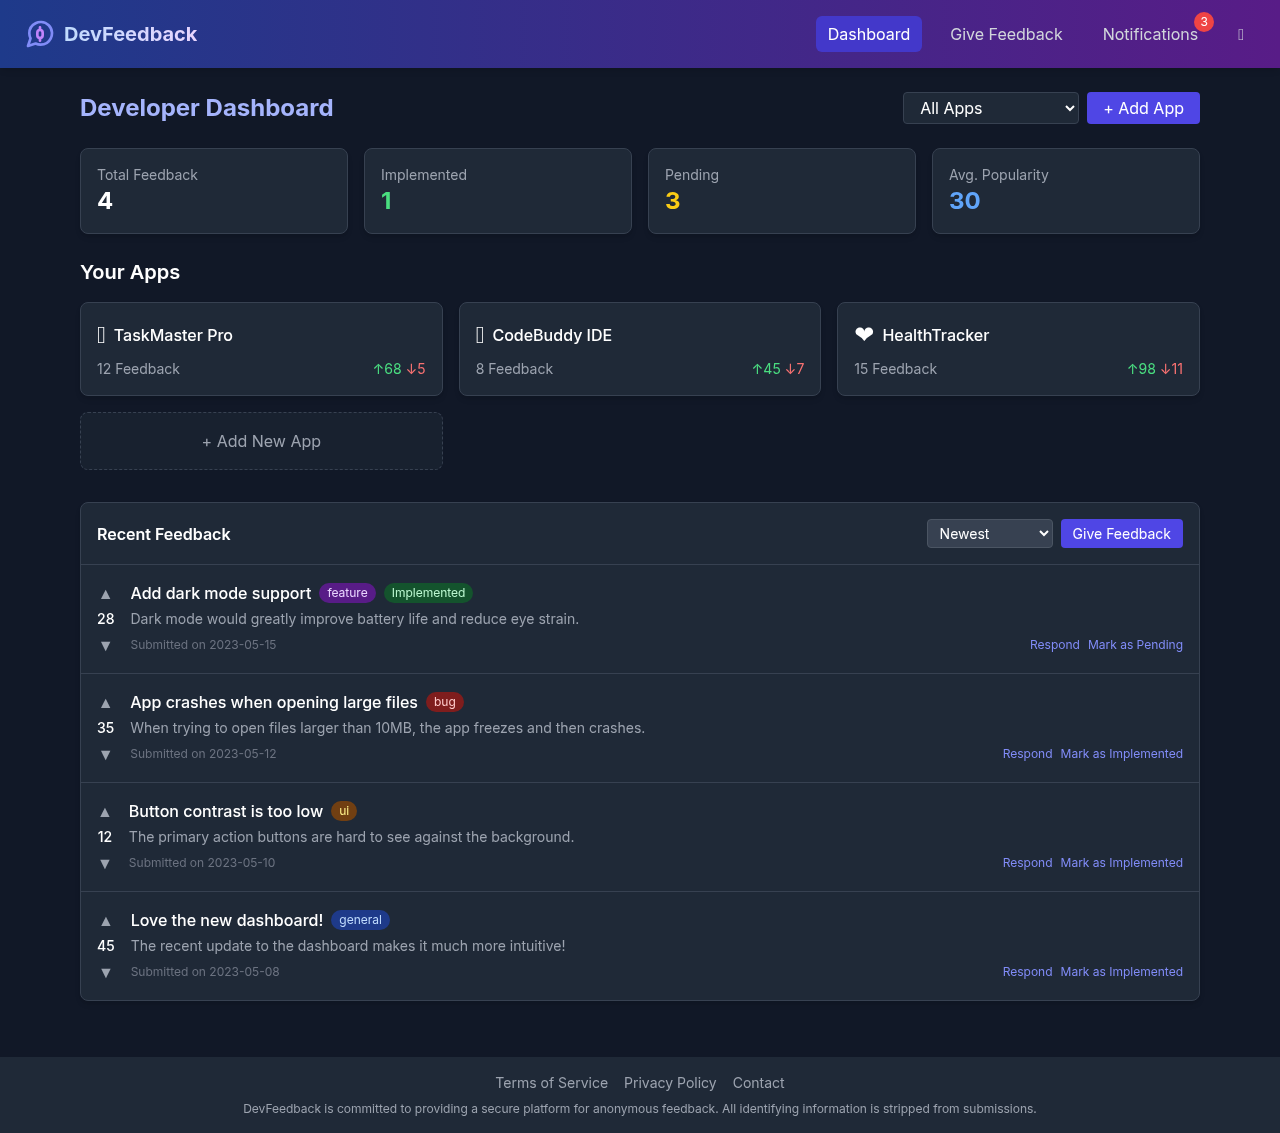Upvote the button contrast feedback
The image size is (1280, 1133).
pyautogui.click(x=105, y=811)
